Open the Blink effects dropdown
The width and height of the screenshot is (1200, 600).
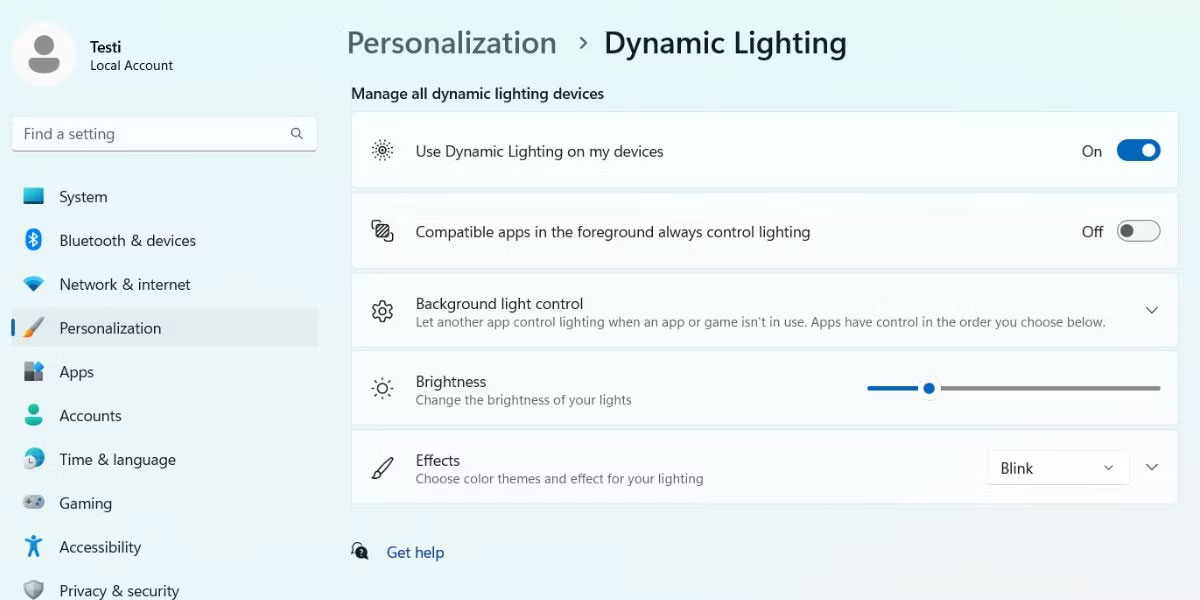pos(1056,467)
